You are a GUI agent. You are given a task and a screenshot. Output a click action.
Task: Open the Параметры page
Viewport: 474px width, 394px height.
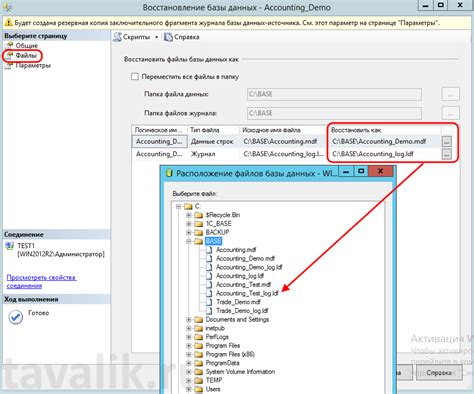[x=33, y=65]
